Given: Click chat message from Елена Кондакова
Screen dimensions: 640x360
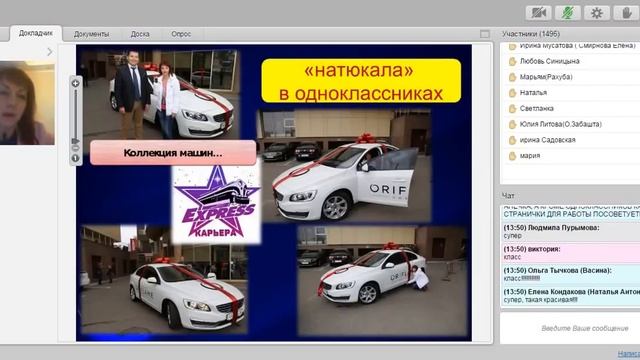Looking at the screenshot, I should (x=571, y=296).
